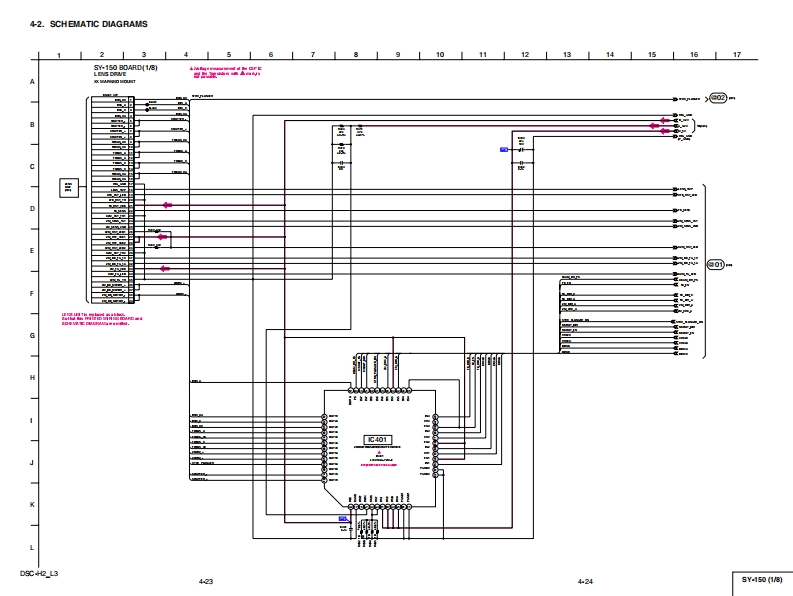The height and width of the screenshot is (596, 793).
Task: Click page number 4-23
Action: coord(207,581)
